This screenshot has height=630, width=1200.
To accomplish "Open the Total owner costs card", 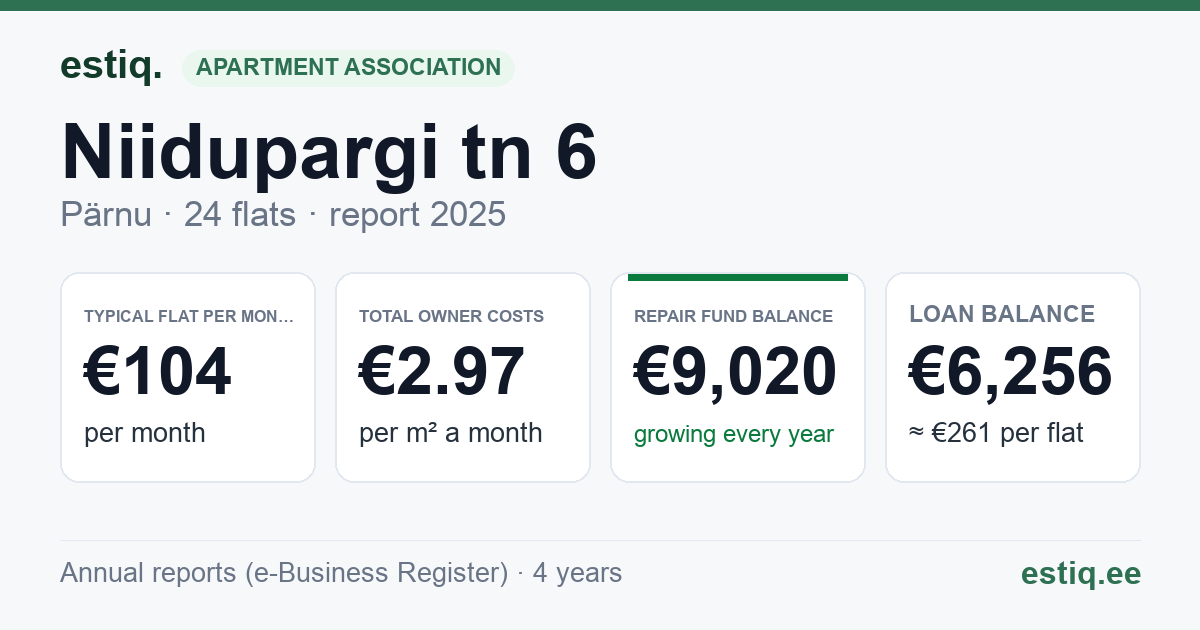I will tap(463, 377).
